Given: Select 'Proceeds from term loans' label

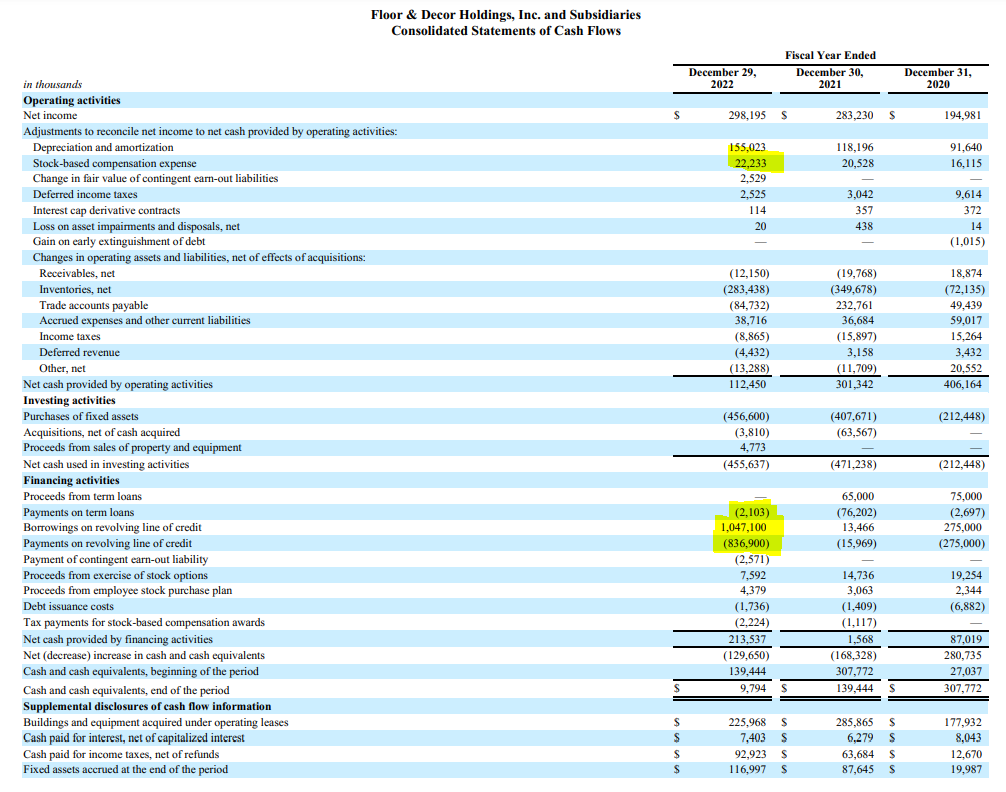Looking at the screenshot, I should tap(82, 496).
